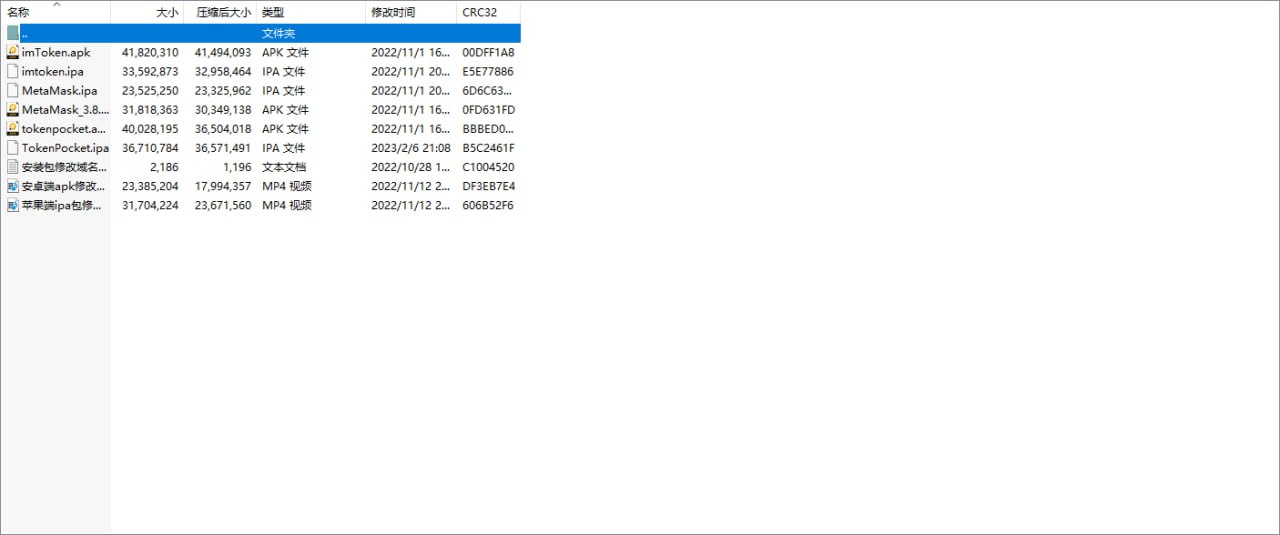Image resolution: width=1280 pixels, height=535 pixels.
Task: Select the MetaMask.ipa file name
Action: [60, 90]
